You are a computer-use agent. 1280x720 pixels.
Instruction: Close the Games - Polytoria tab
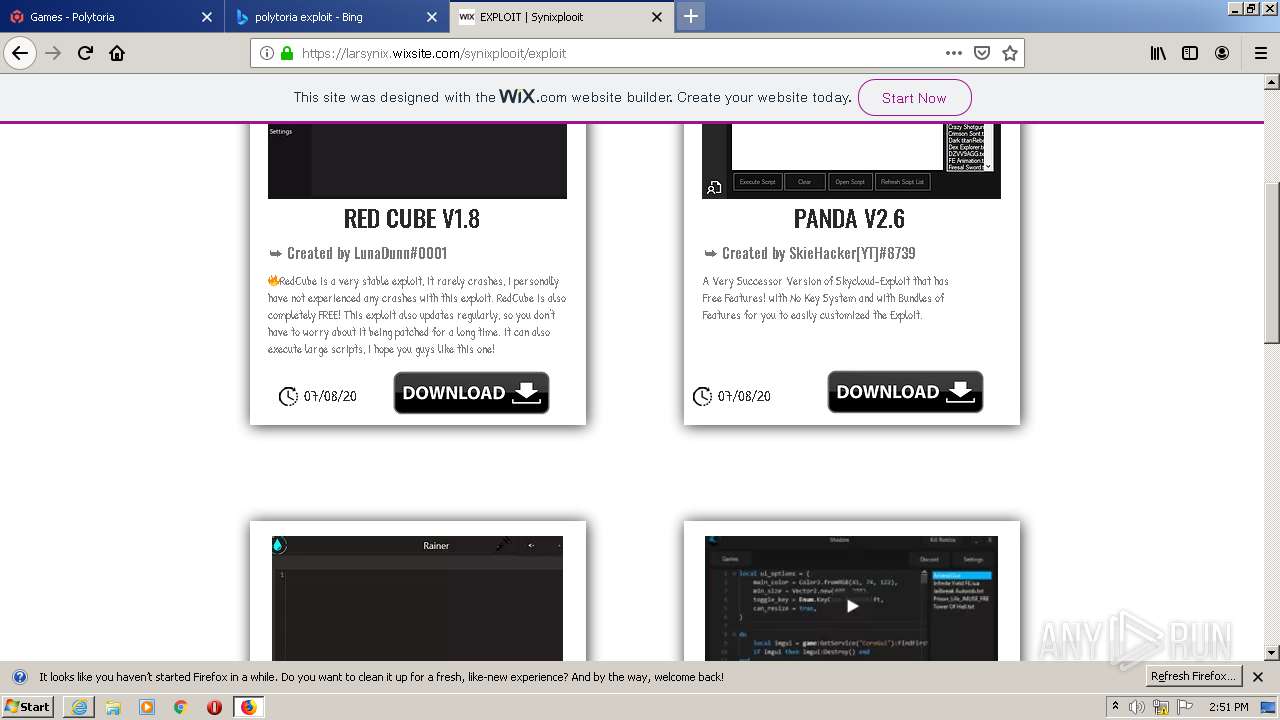[207, 17]
